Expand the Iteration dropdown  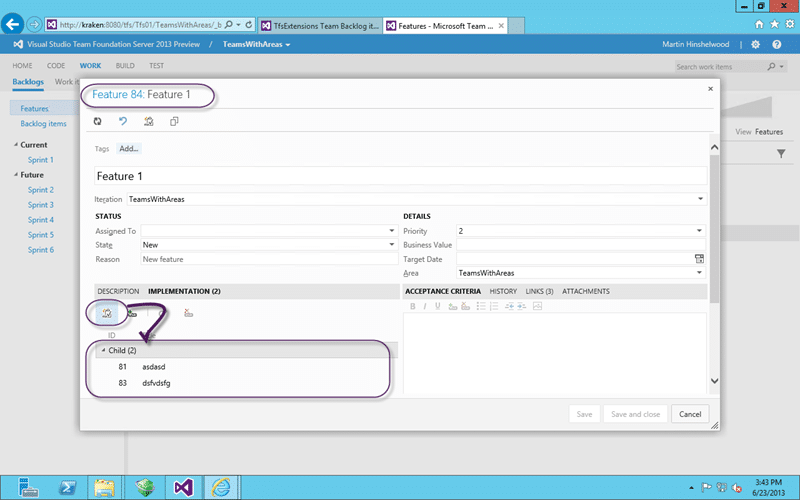pyautogui.click(x=700, y=199)
